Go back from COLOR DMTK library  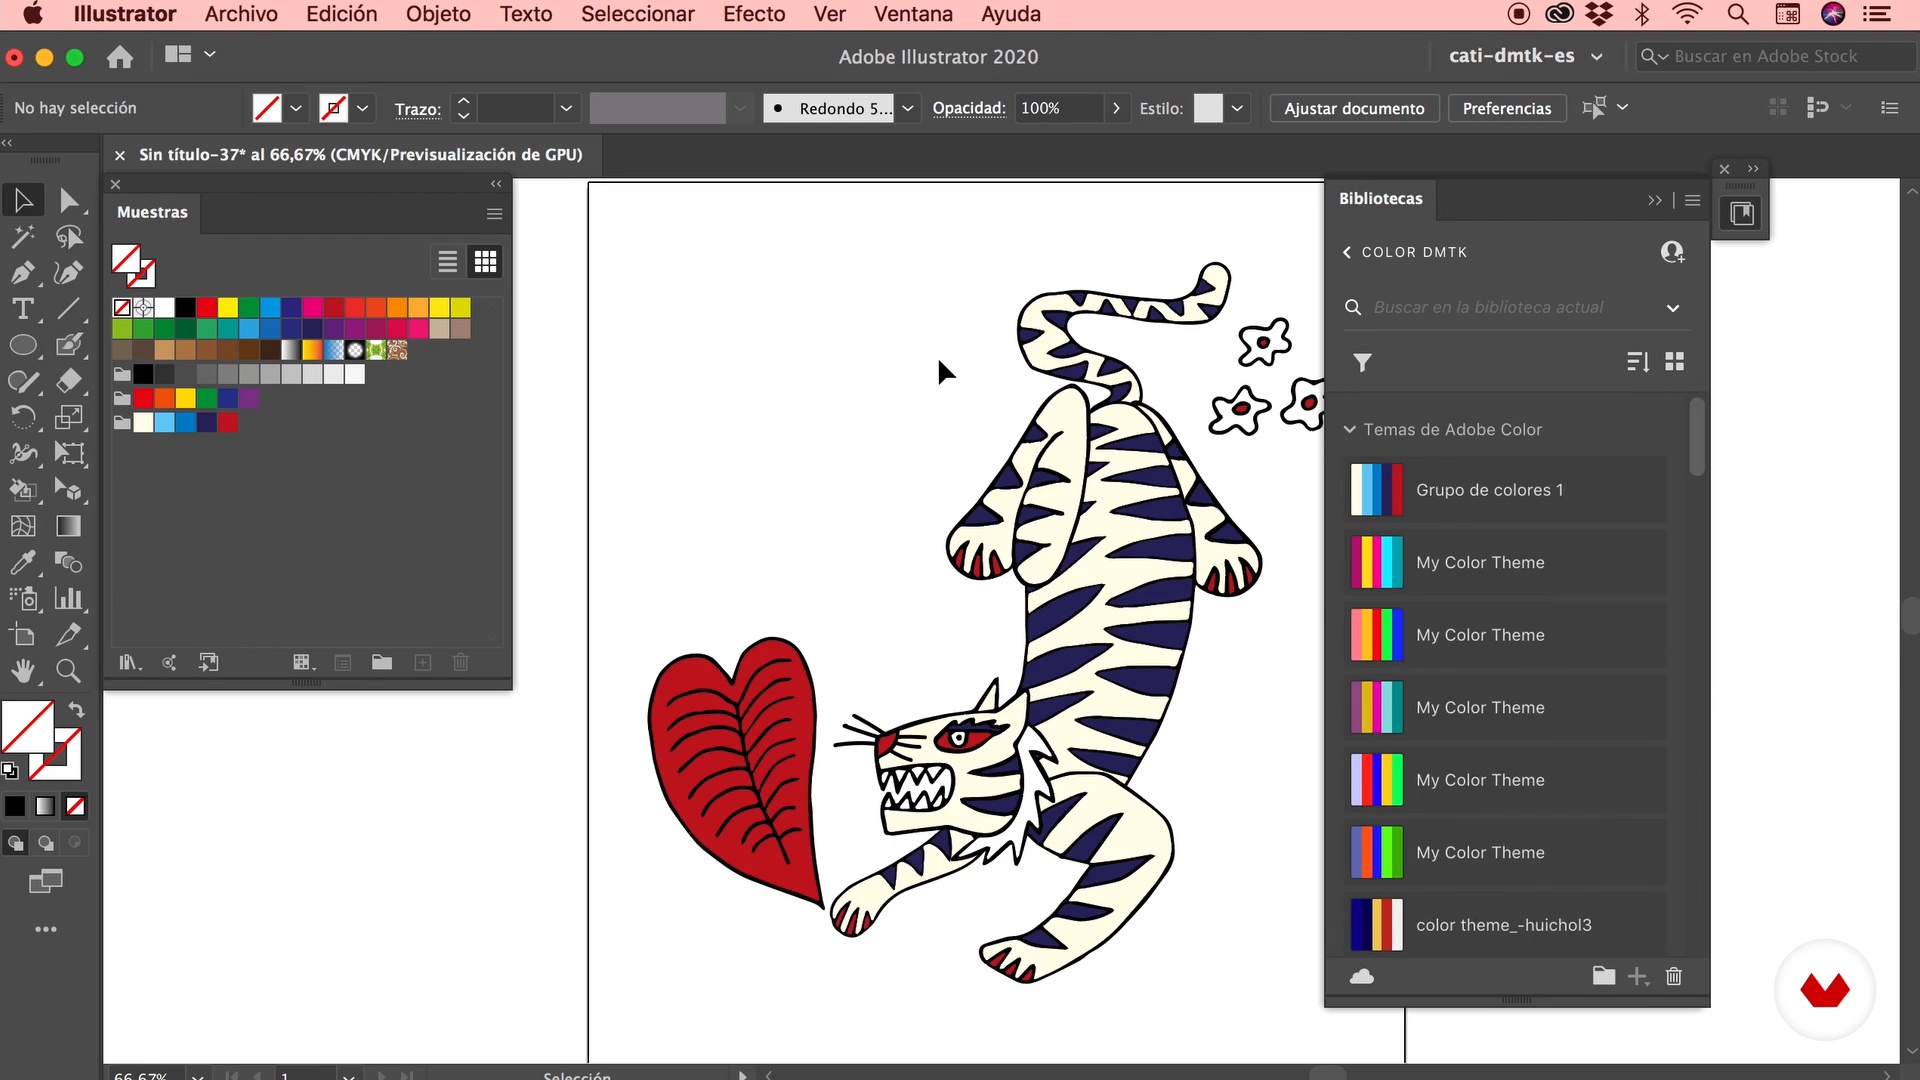(1347, 252)
